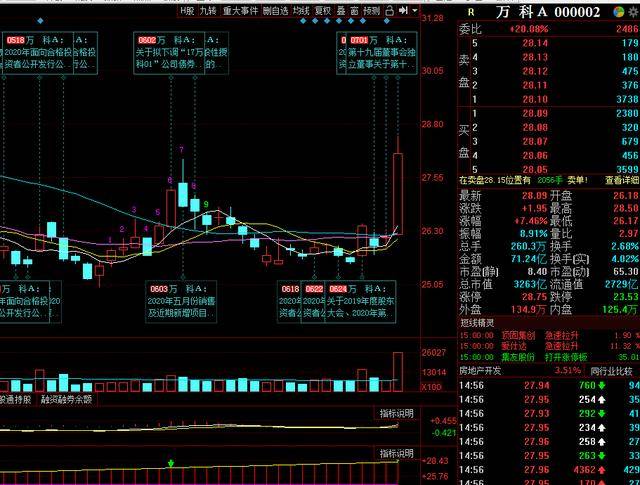The height and width of the screenshot is (485, 640).
Task: Open the gear settings icon
Action: coord(634,12)
